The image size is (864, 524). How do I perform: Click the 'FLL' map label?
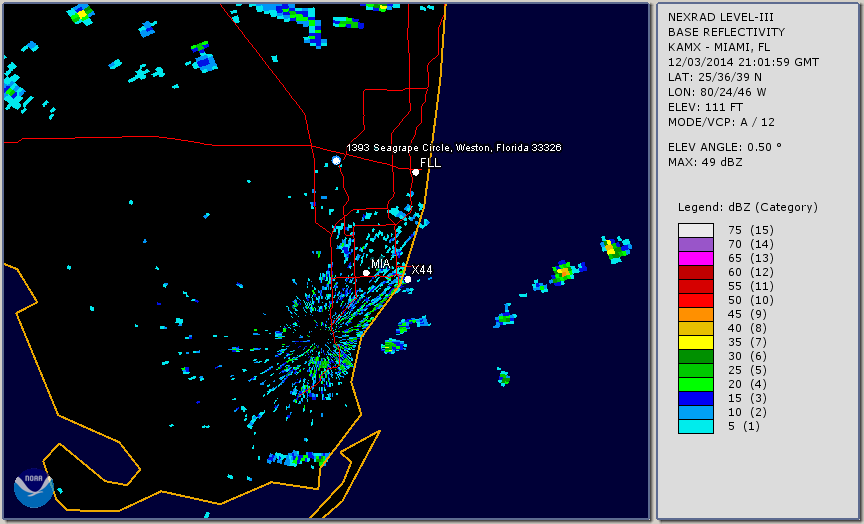430,163
